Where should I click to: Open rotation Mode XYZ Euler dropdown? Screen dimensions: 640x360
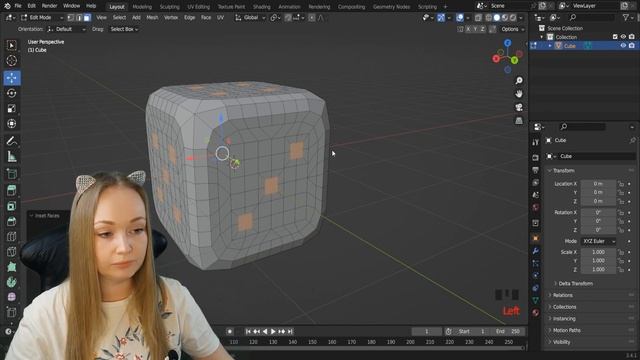click(599, 241)
